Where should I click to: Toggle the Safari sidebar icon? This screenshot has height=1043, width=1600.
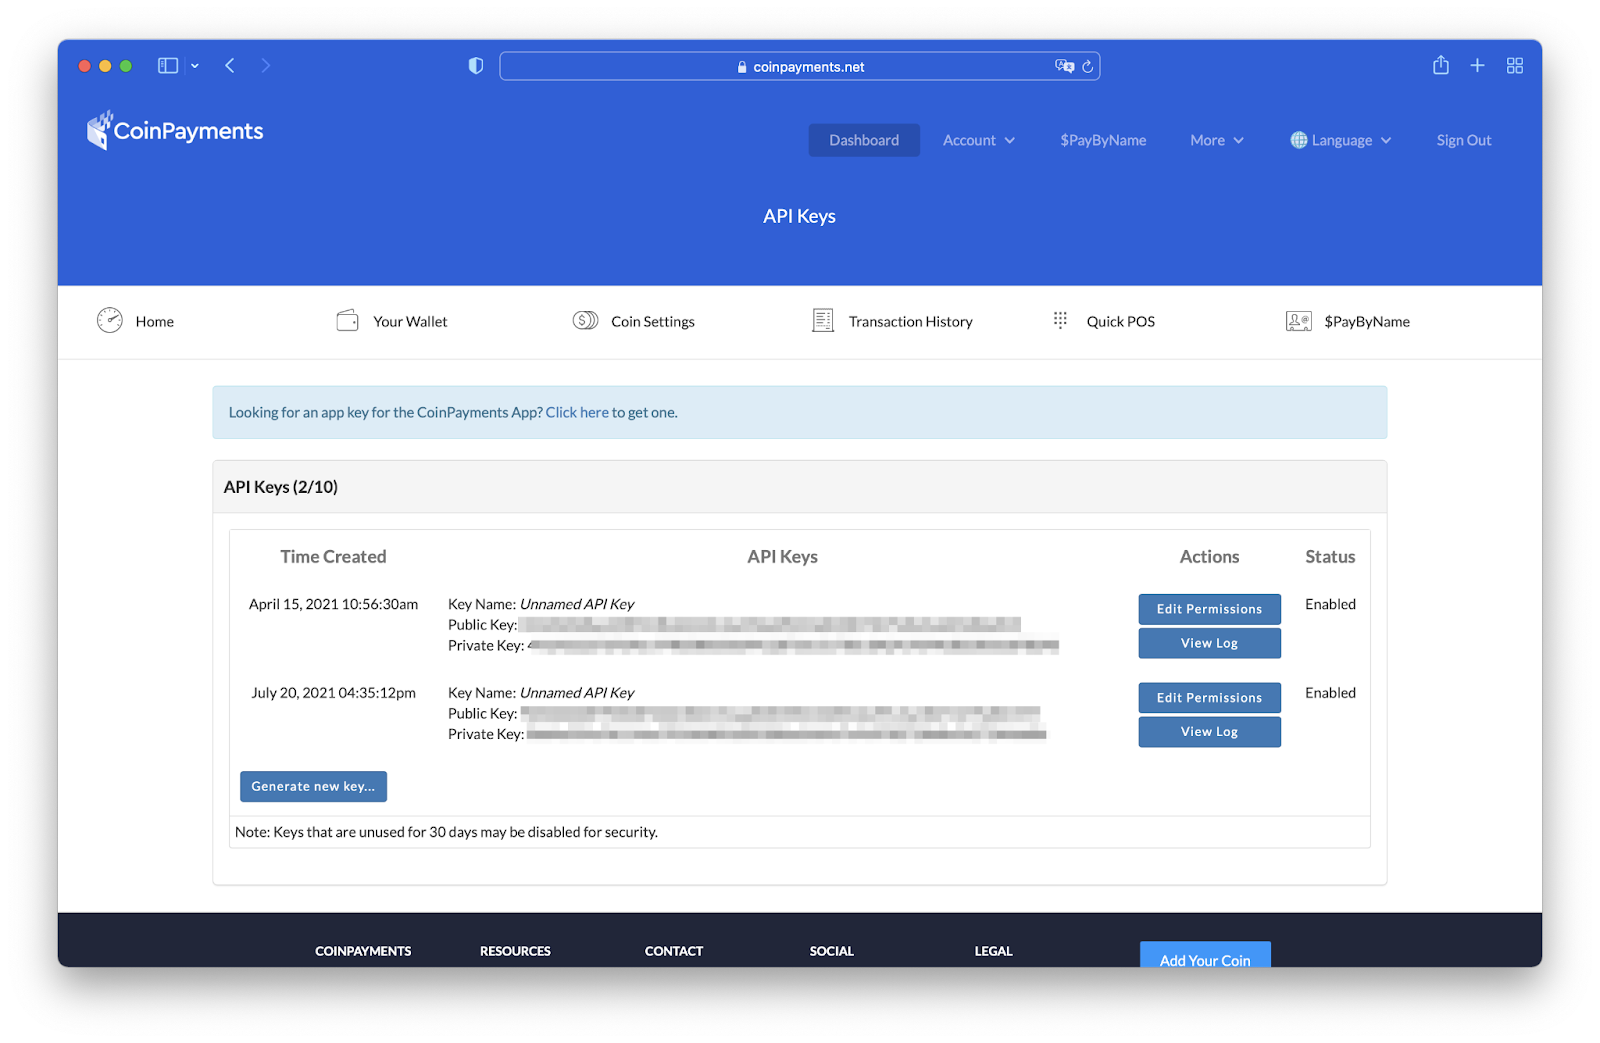click(168, 66)
